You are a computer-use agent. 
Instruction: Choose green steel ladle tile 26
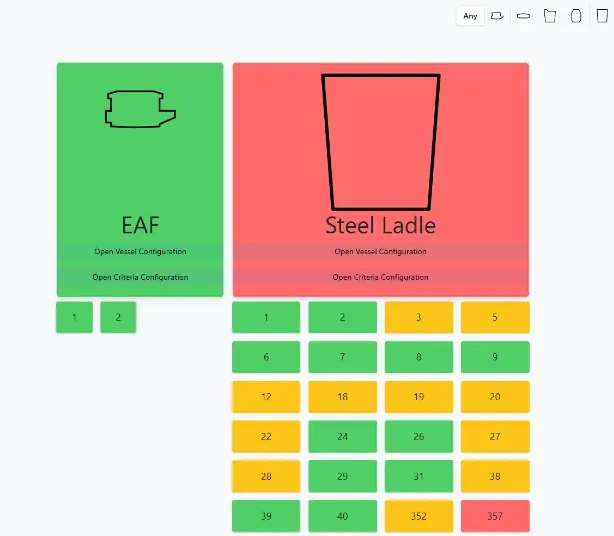(x=418, y=437)
